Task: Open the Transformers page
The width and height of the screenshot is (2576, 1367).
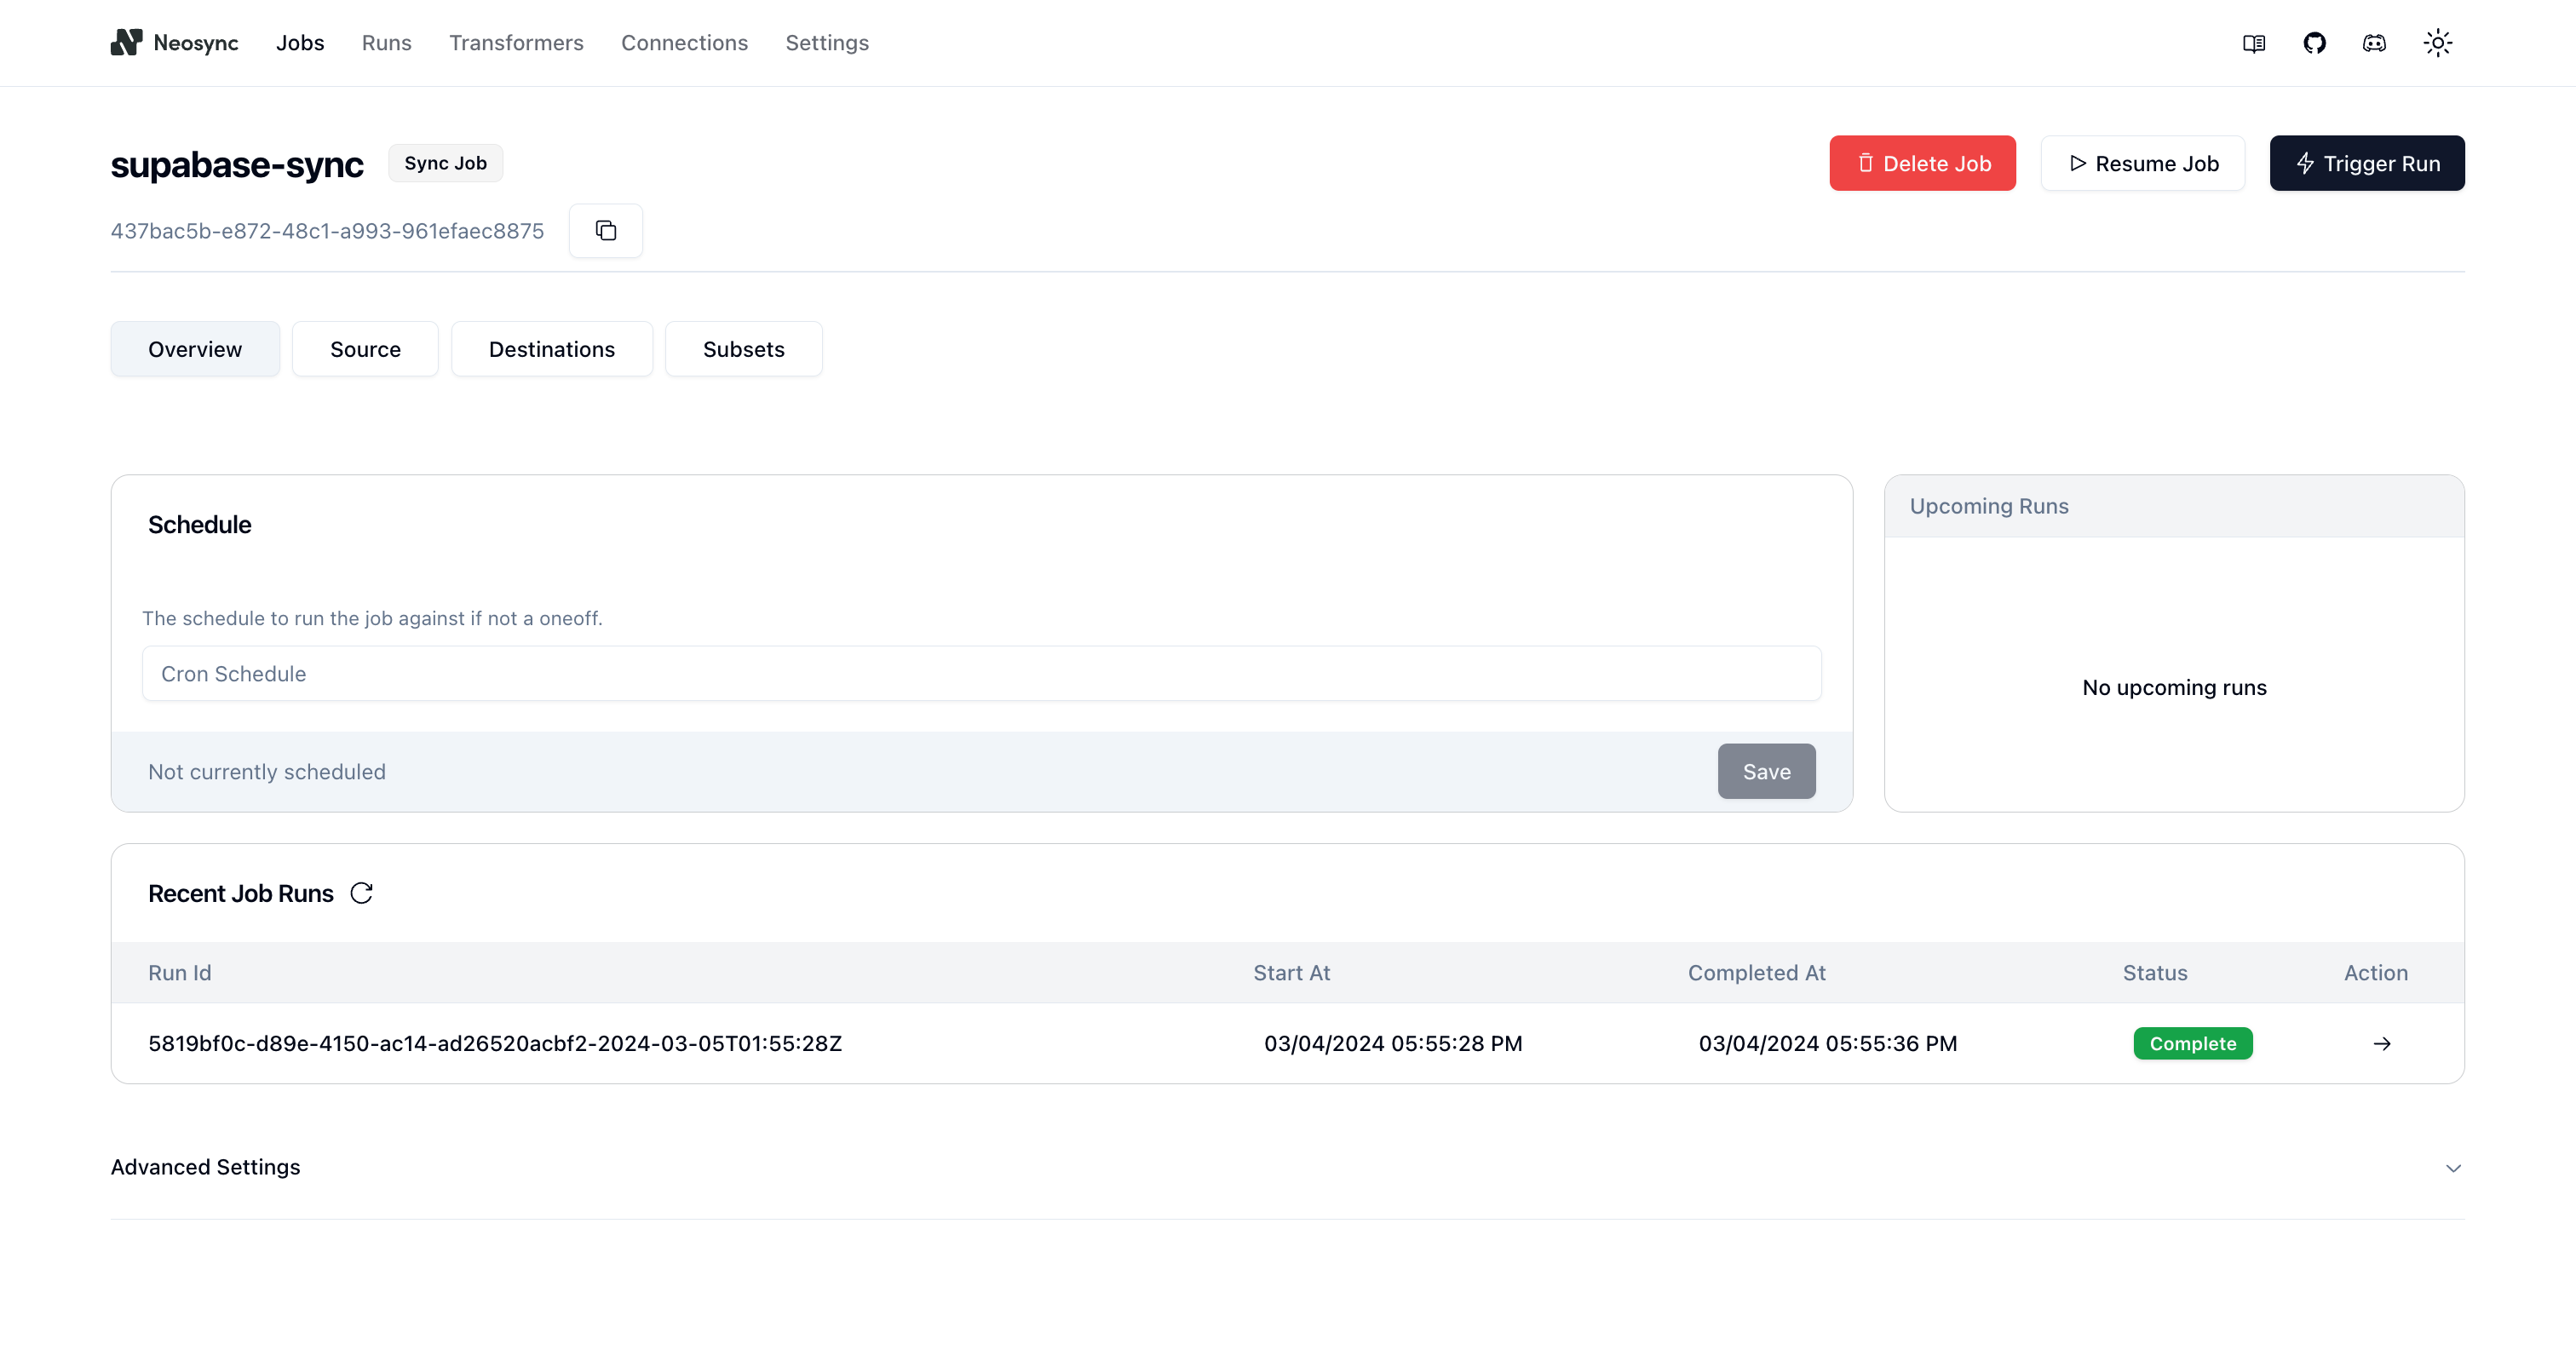Action: click(x=516, y=43)
